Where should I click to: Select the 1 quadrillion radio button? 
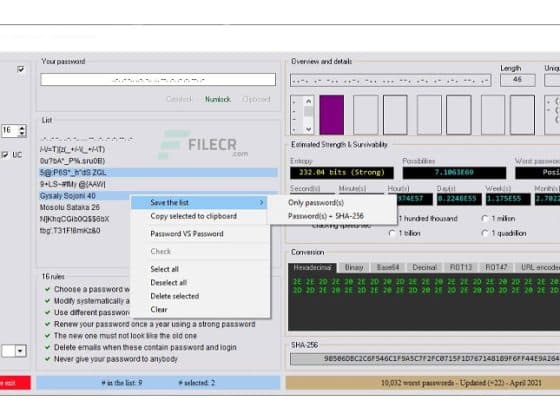click(485, 234)
